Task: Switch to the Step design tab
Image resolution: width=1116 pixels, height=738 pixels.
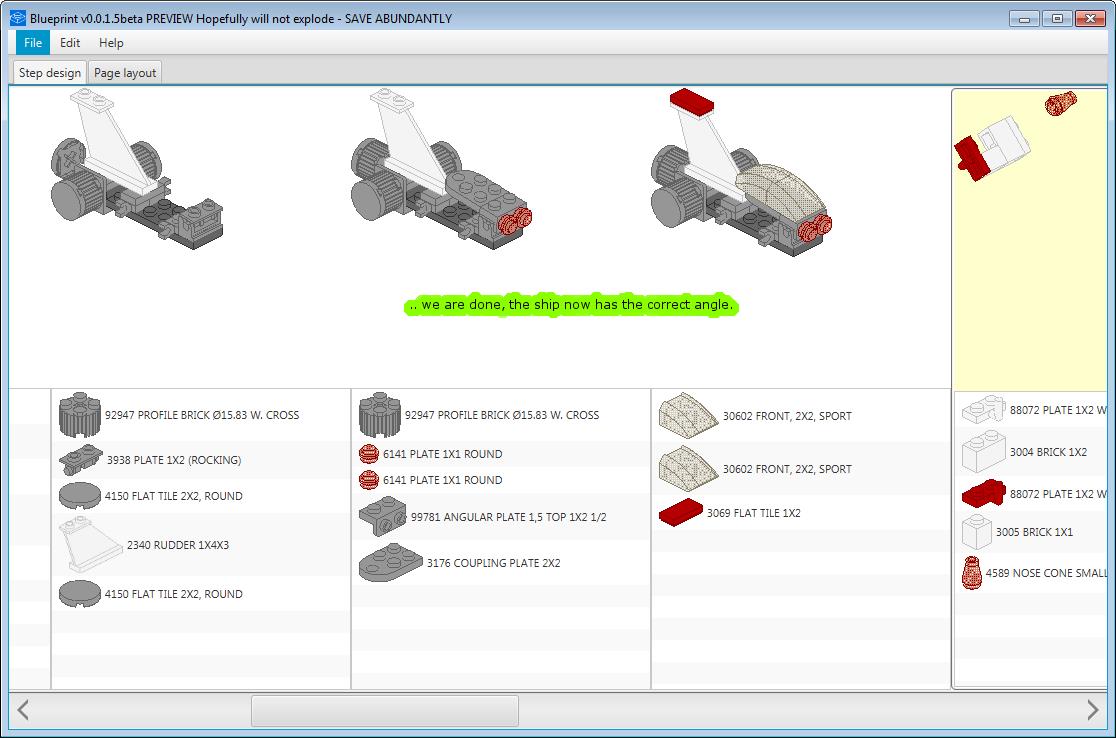Action: coord(50,73)
